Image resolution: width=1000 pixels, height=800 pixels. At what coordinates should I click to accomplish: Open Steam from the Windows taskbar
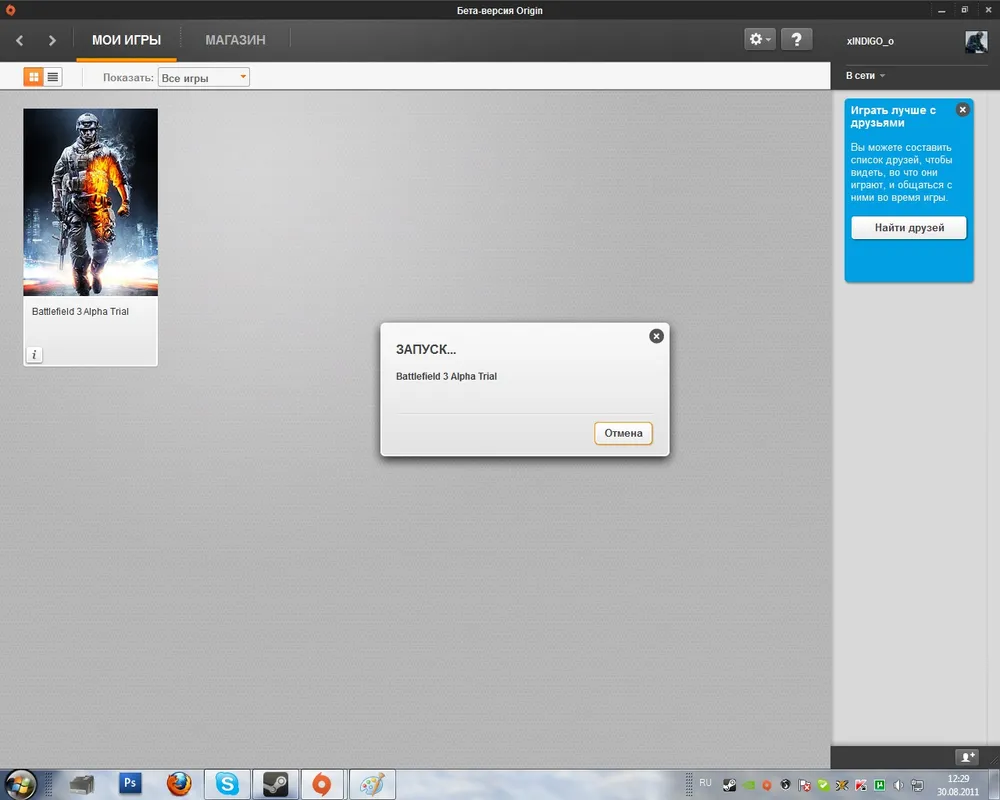274,784
